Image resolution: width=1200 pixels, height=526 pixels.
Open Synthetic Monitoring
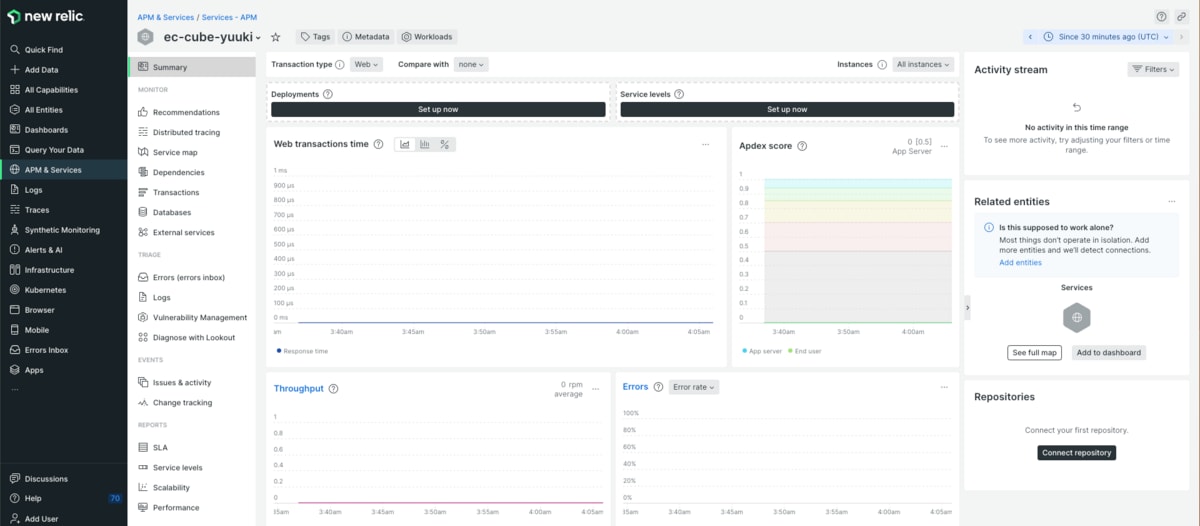62,230
